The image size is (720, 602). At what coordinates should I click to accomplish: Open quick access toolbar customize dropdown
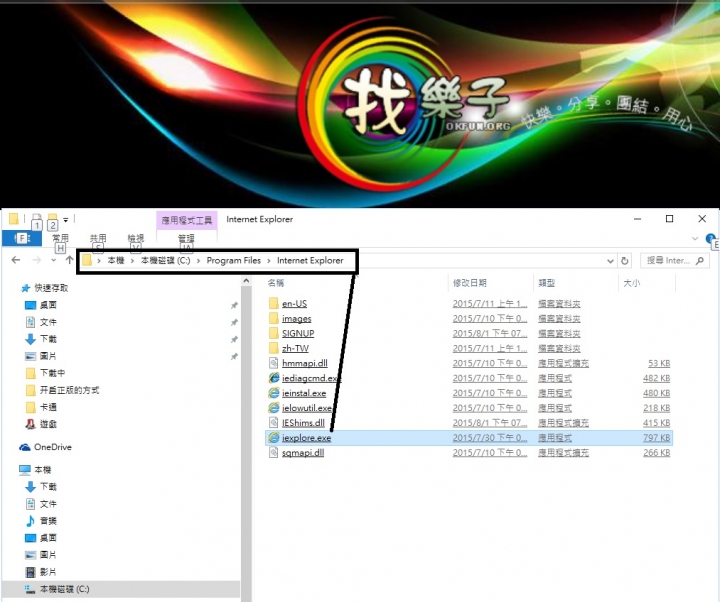(66, 219)
